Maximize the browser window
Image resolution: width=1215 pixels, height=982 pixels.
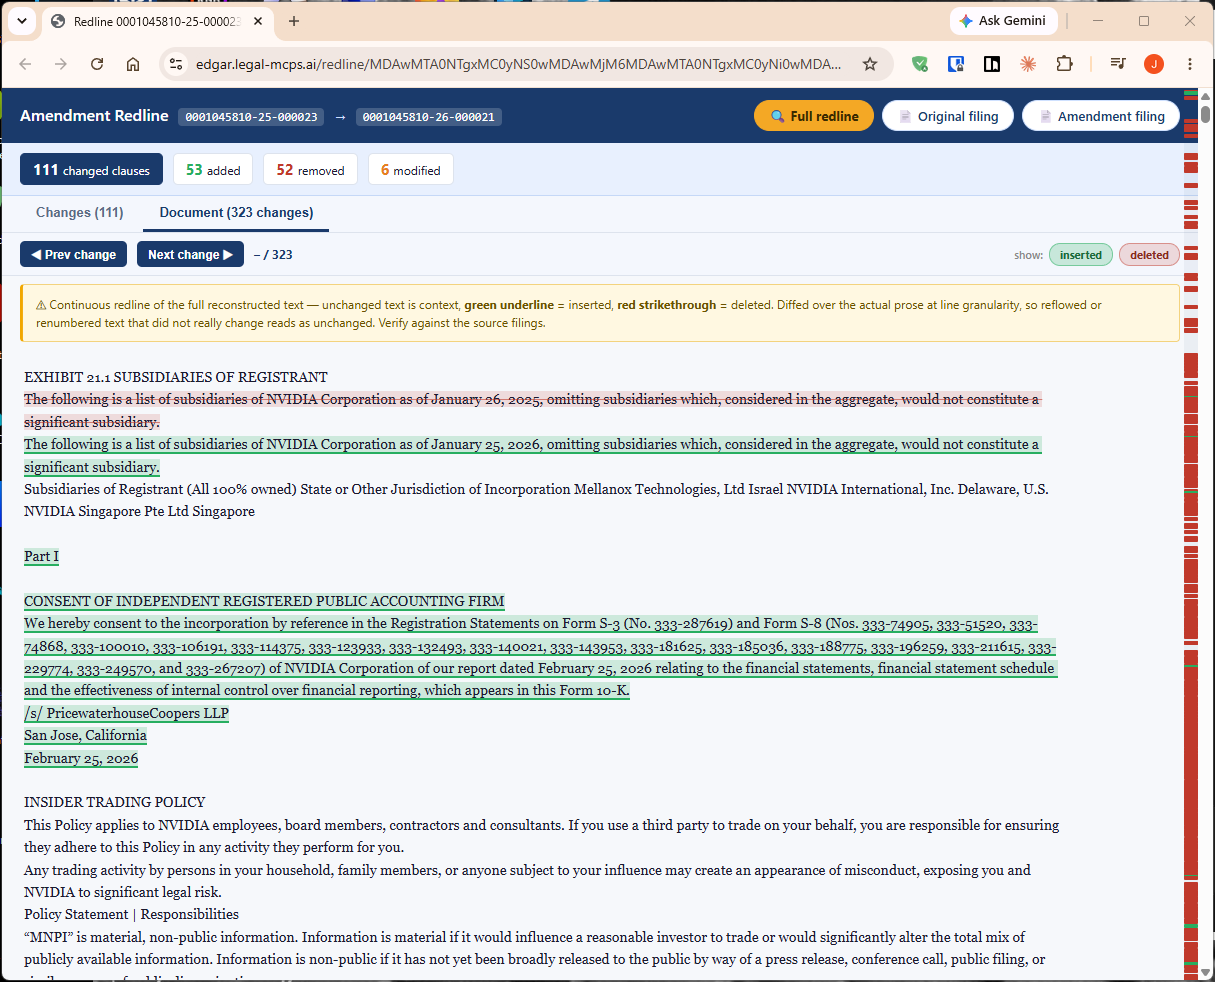click(x=1144, y=21)
